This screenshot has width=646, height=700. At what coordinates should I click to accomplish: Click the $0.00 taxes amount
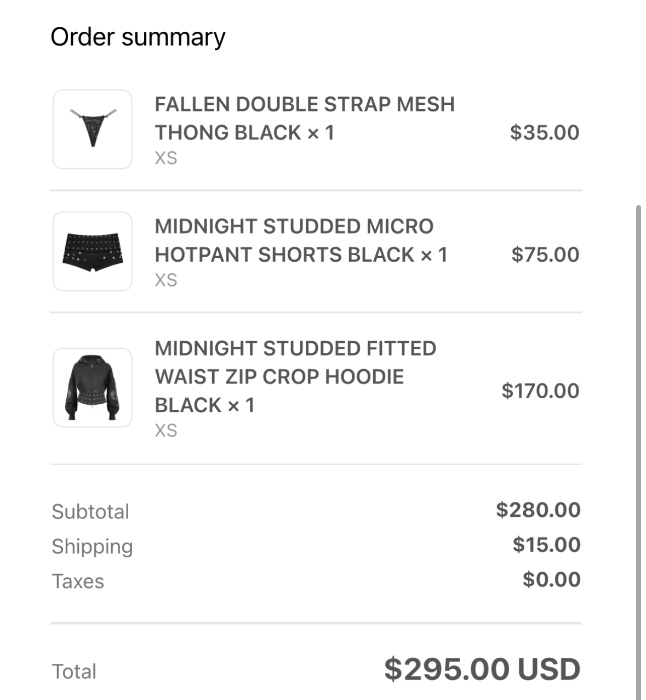point(551,580)
